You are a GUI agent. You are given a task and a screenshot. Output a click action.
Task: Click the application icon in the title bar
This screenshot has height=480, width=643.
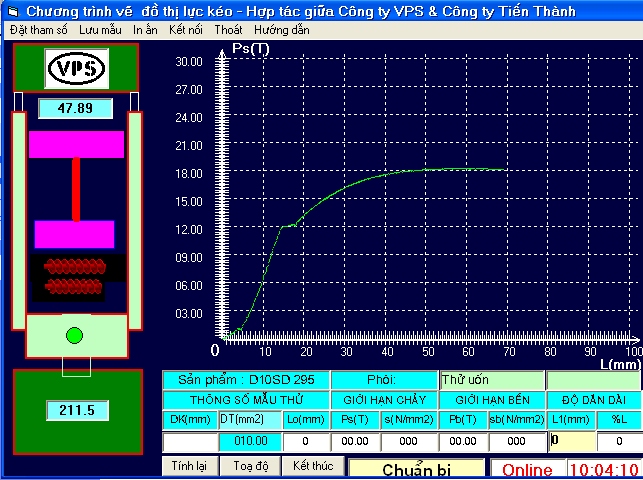[14, 11]
